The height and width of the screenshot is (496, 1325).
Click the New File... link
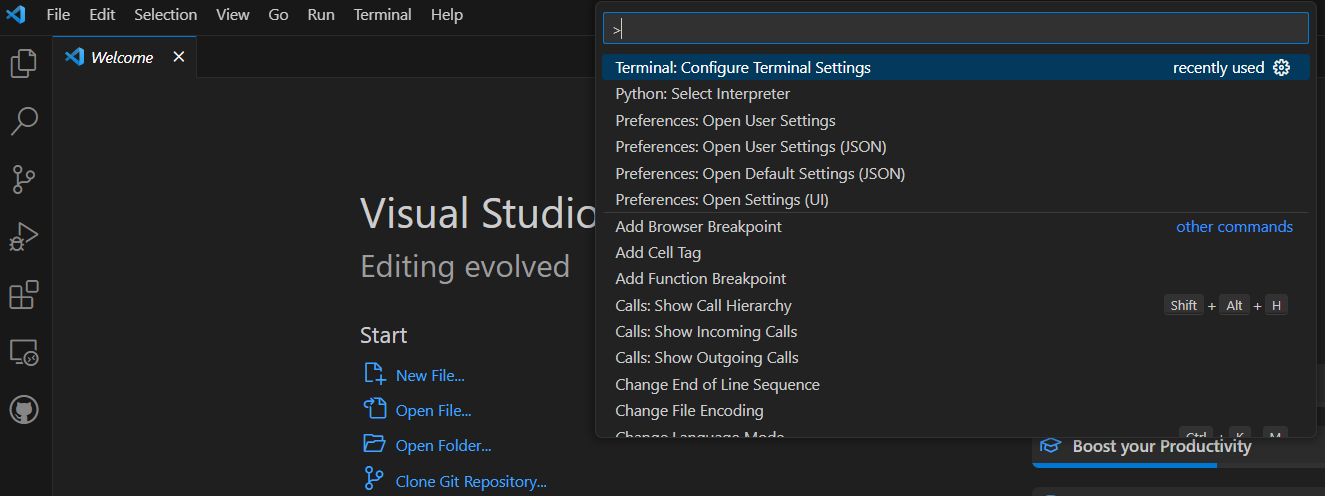430,376
